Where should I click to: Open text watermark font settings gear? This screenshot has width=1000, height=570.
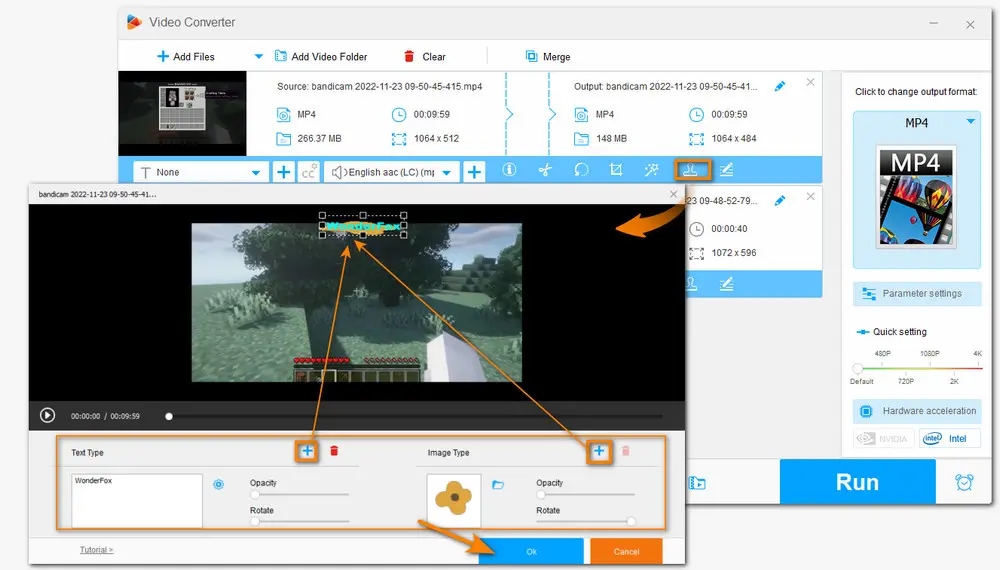point(218,485)
